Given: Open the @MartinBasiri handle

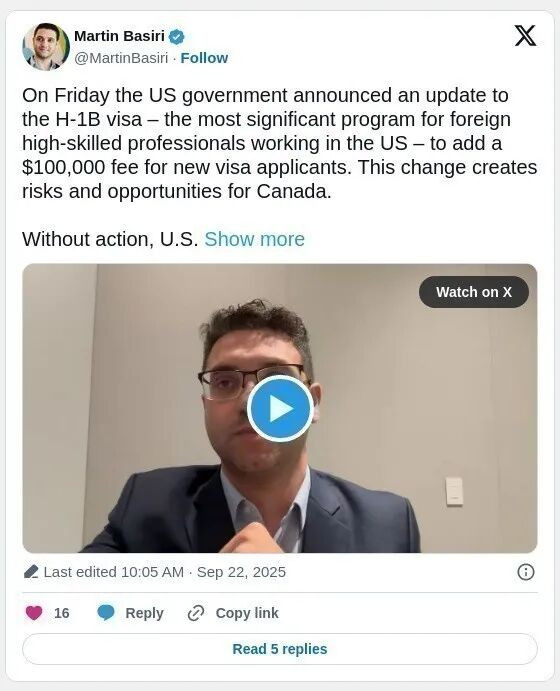Looking at the screenshot, I should 121,58.
